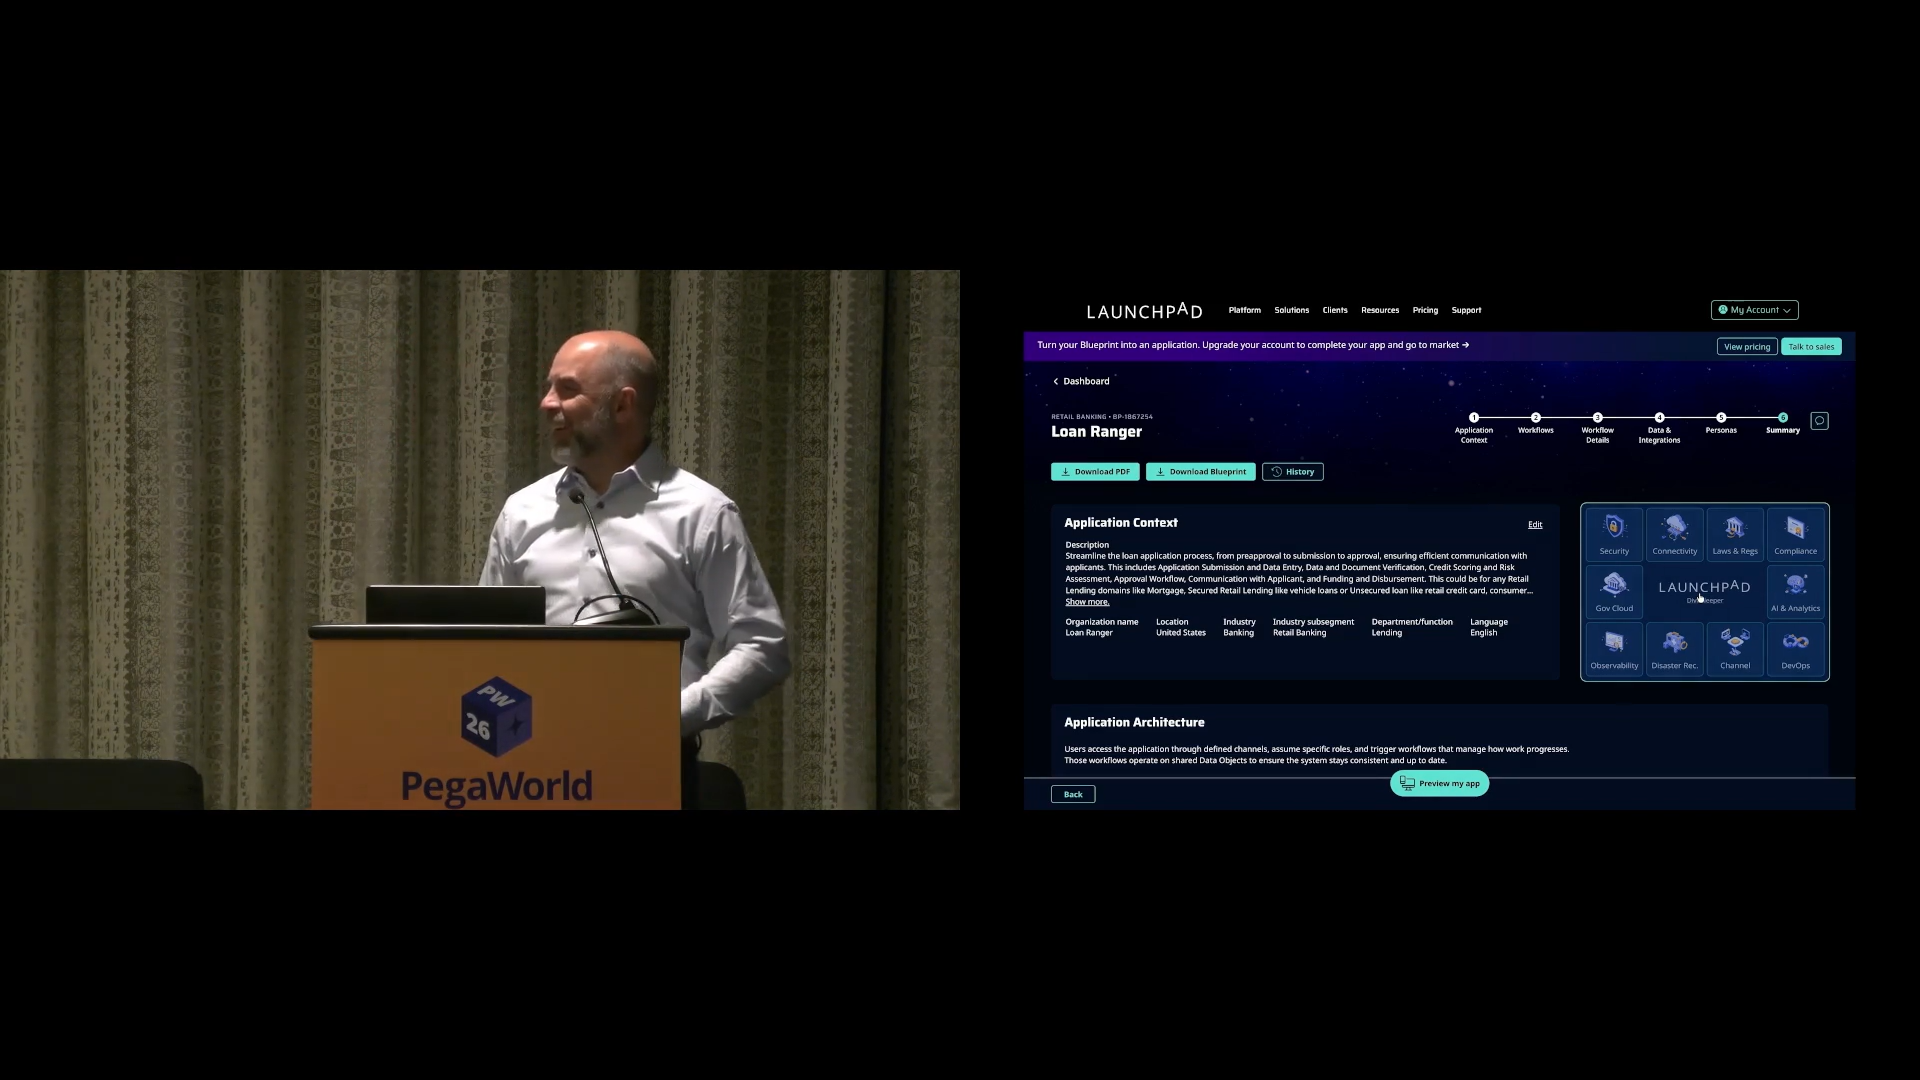
Task: Expand the My Account dropdown
Action: (1754, 310)
